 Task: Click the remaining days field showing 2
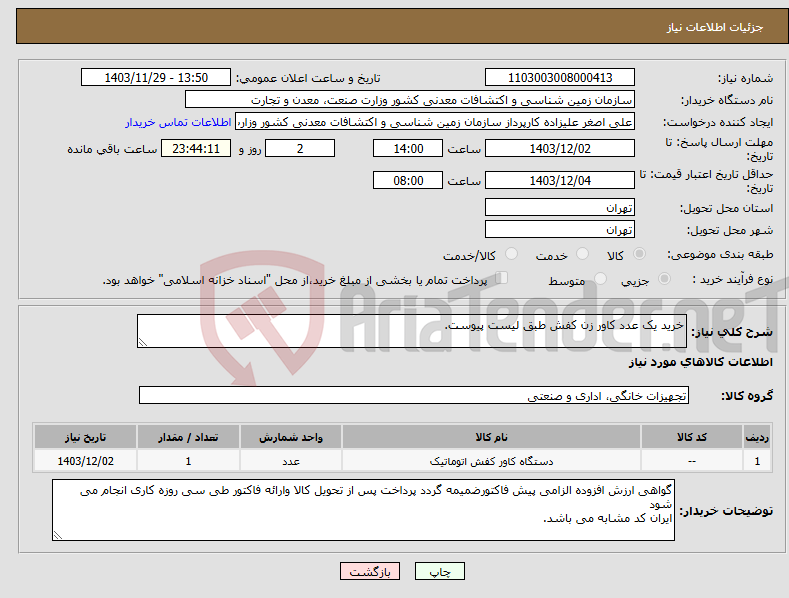[x=300, y=148]
